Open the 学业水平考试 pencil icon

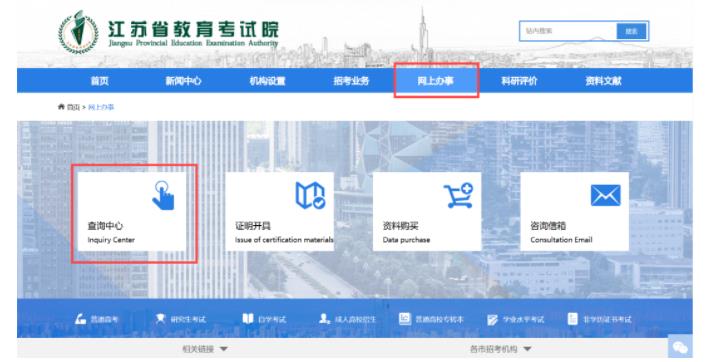[492, 319]
